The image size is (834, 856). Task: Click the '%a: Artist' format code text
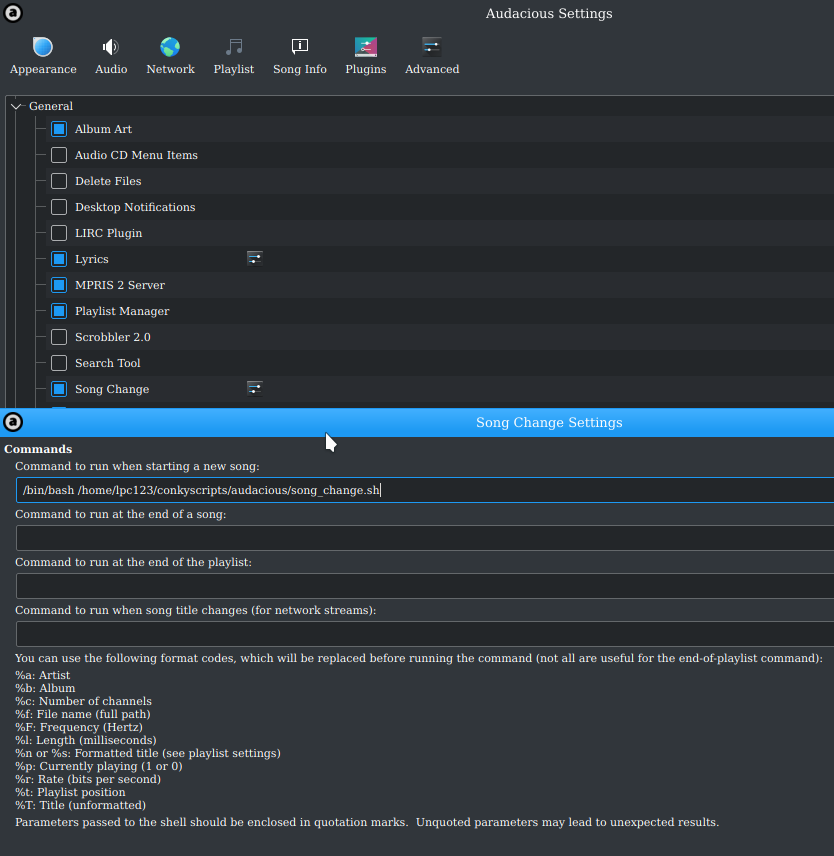[x=43, y=675]
